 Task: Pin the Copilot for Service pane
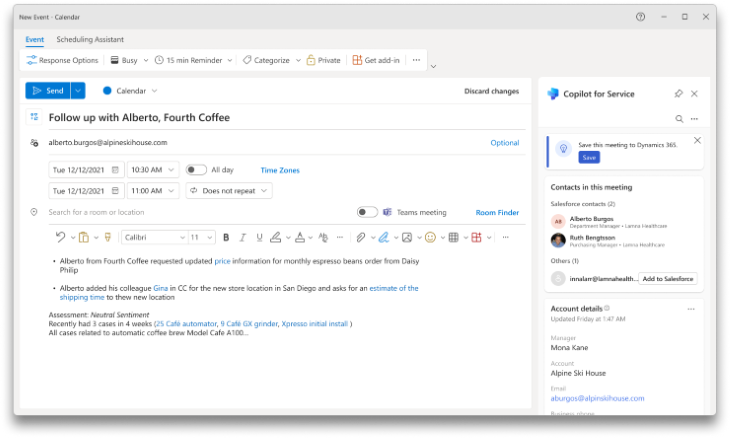coord(678,94)
